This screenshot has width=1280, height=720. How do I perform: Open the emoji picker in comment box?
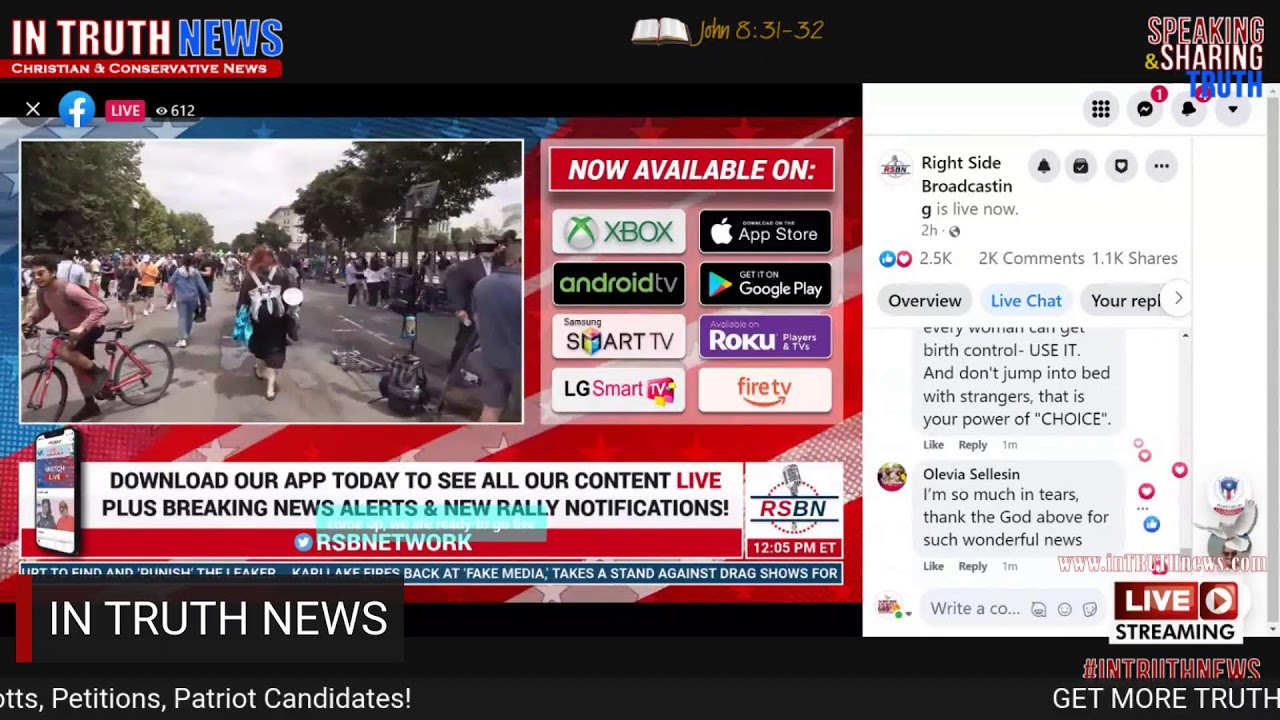coord(1065,608)
